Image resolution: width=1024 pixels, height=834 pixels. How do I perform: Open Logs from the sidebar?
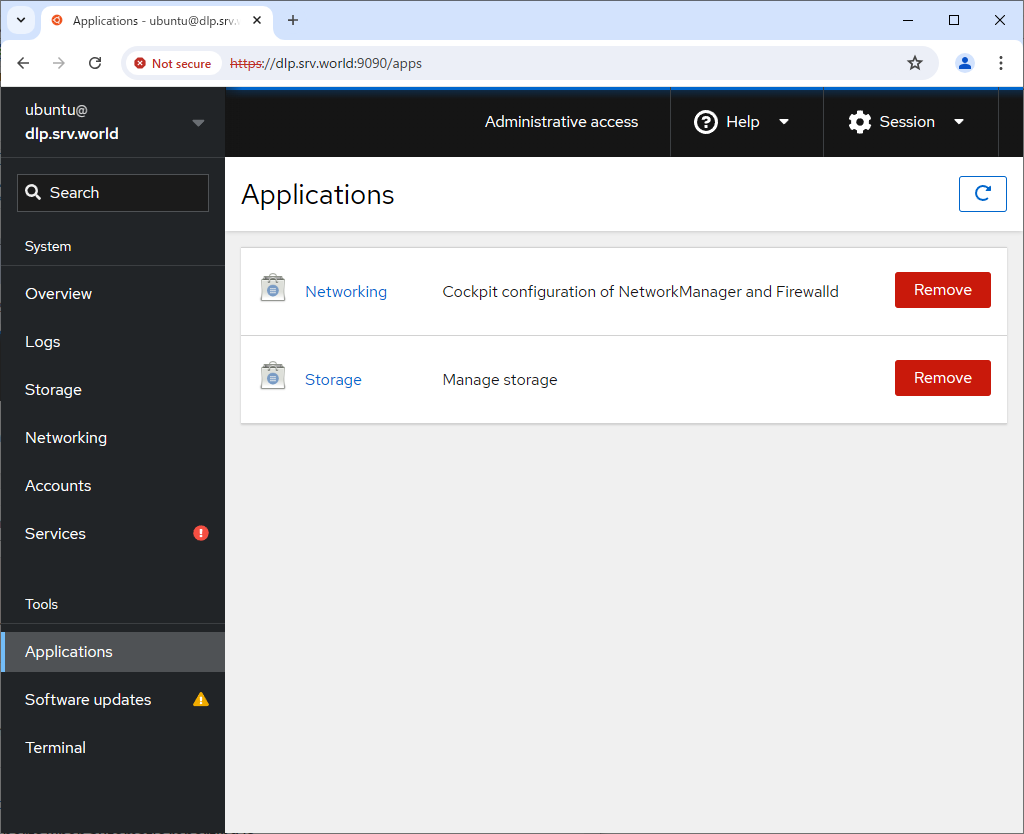click(112, 342)
